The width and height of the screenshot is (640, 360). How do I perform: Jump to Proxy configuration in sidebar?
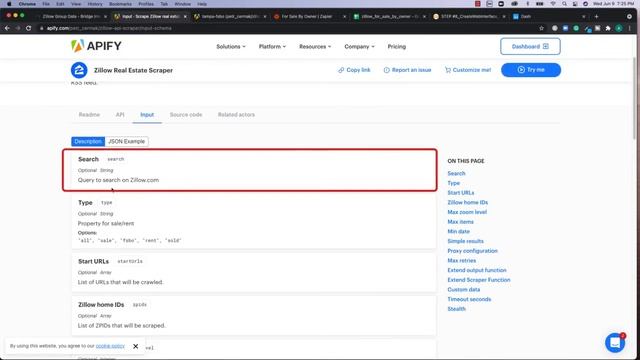tap(472, 251)
